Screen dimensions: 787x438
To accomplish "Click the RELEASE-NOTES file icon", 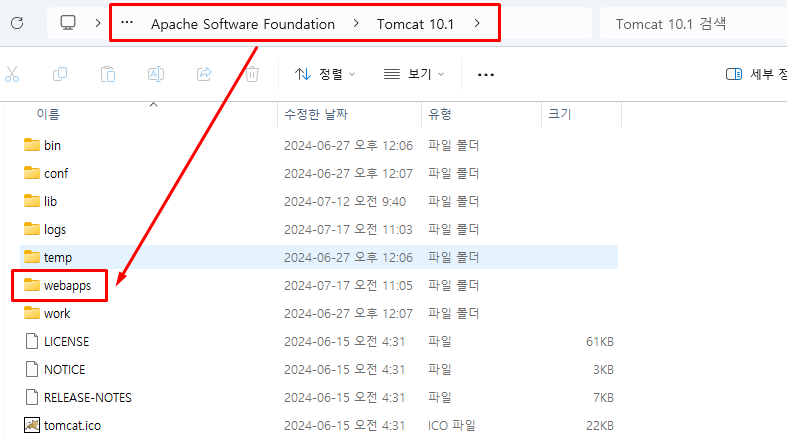I will [x=32, y=397].
